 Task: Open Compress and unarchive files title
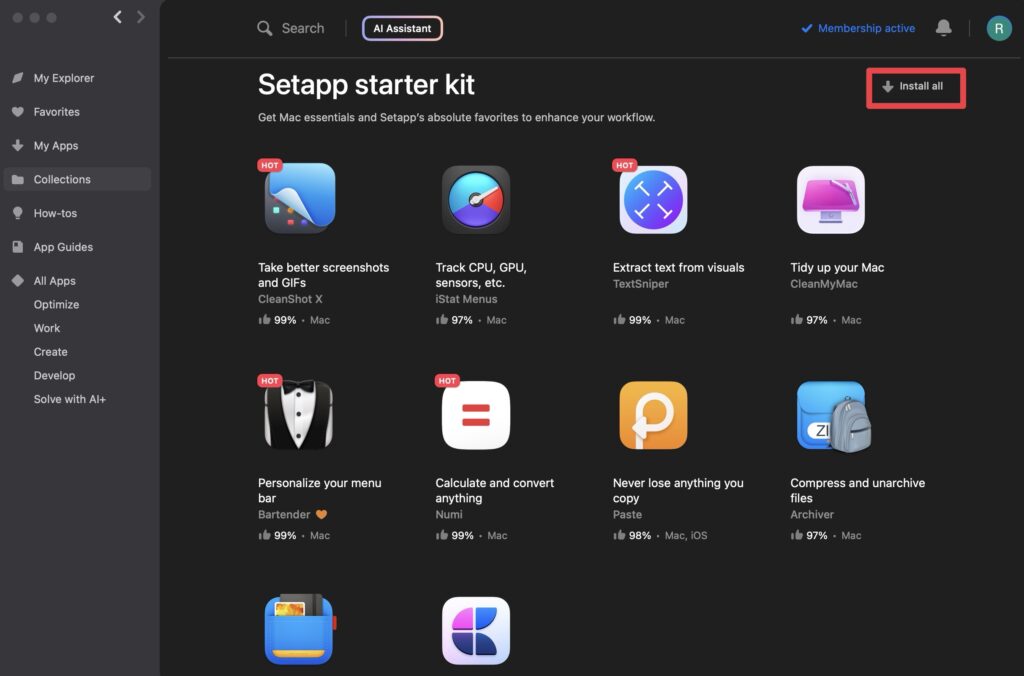click(x=857, y=491)
